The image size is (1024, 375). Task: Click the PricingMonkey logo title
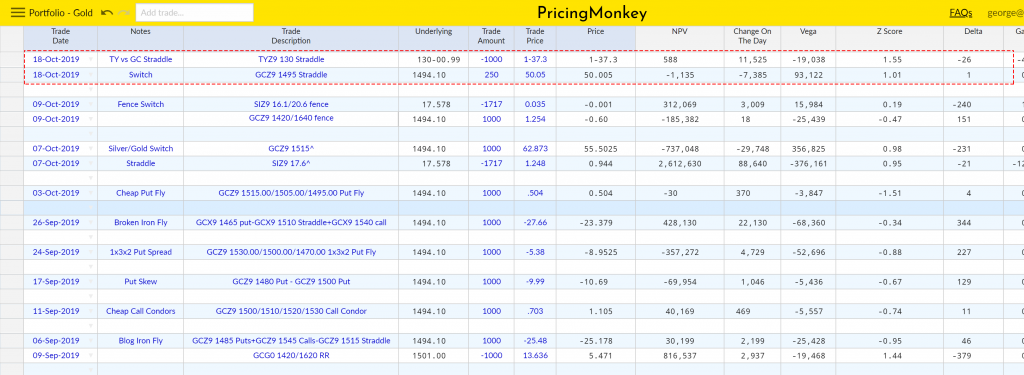click(592, 13)
